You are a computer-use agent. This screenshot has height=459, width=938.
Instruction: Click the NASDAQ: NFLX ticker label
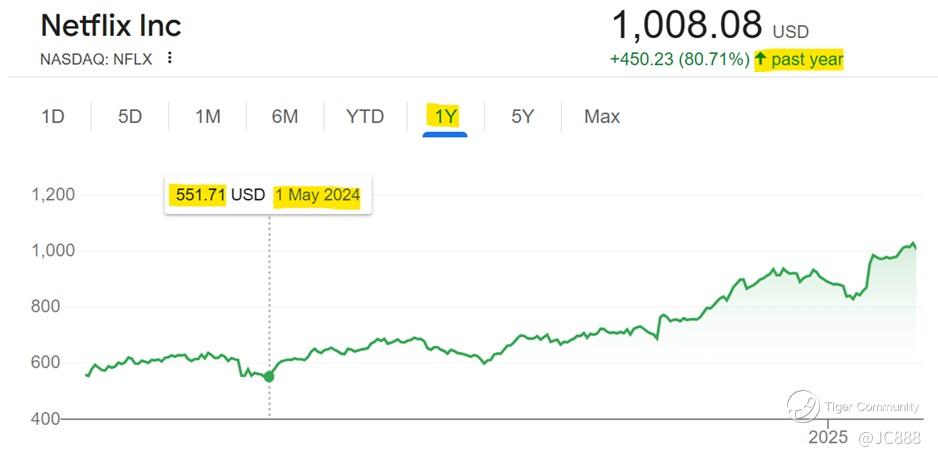pyautogui.click(x=96, y=59)
